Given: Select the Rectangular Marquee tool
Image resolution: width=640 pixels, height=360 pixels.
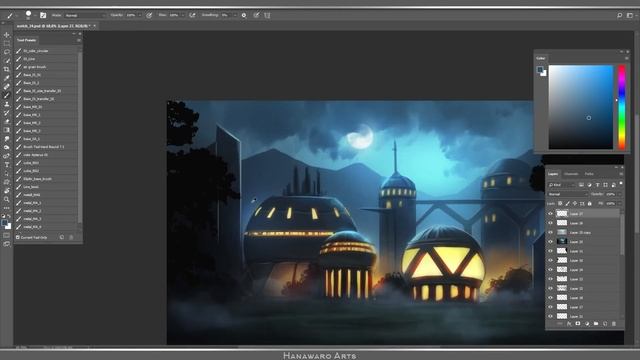Looking at the screenshot, I should pos(7,44).
